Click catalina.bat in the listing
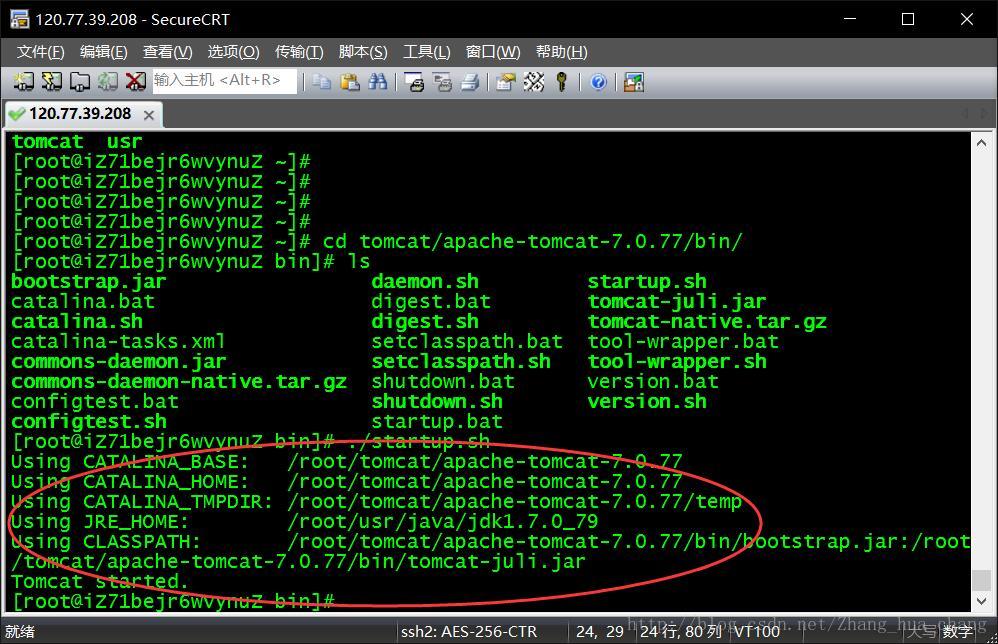The height and width of the screenshot is (644, 998). [83, 301]
